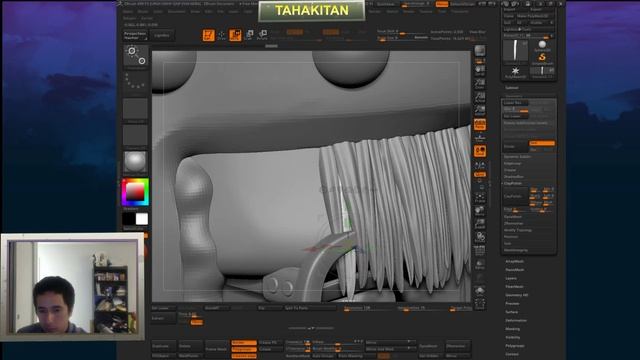This screenshot has height=360, width=640.
Task: Toggle Floor grid on right shelf
Action: coord(480,138)
